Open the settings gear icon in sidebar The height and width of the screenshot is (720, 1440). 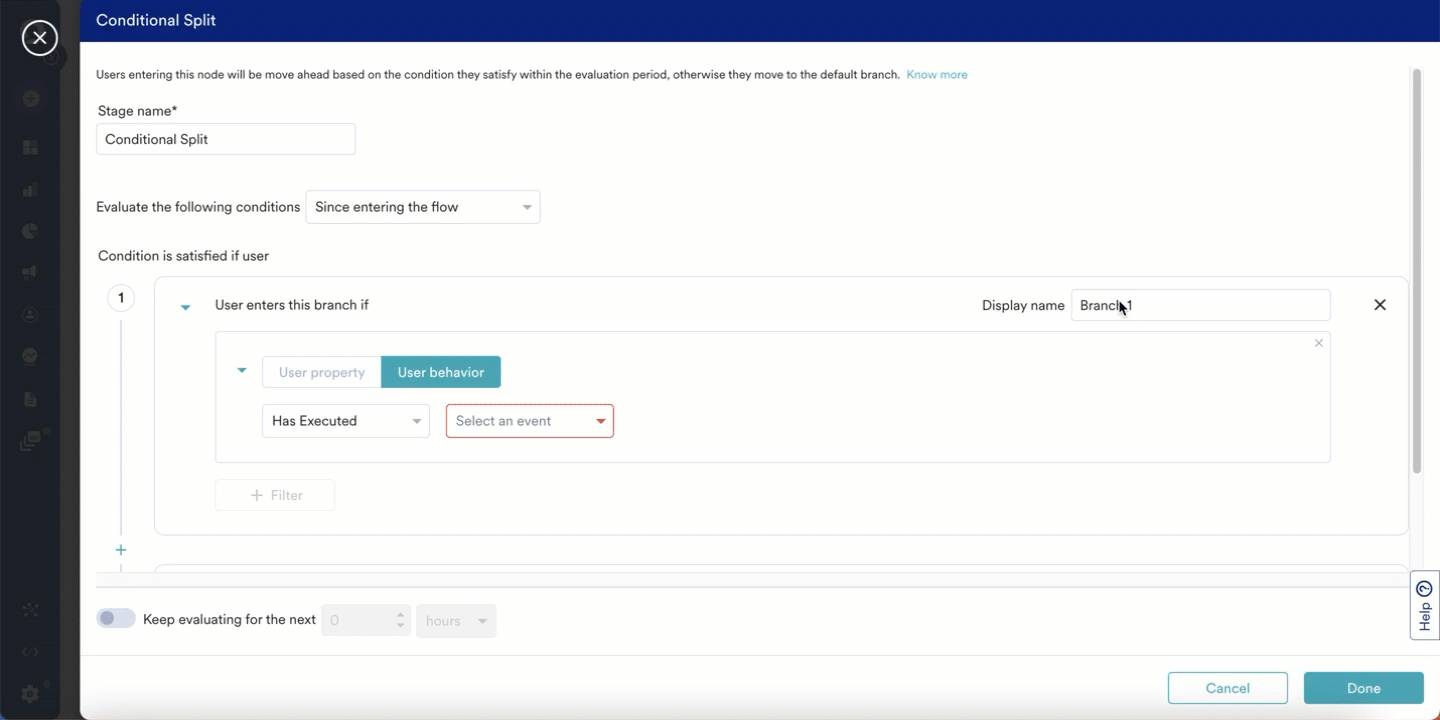pos(30,693)
